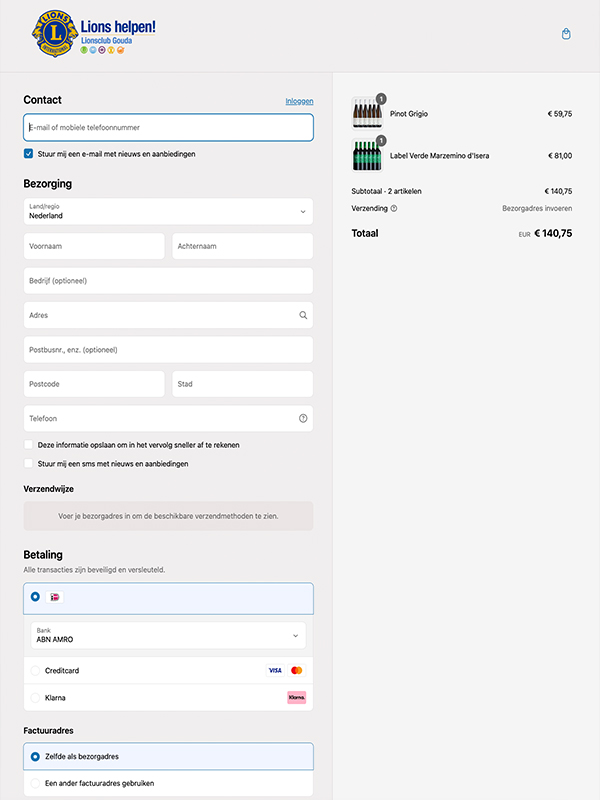The image size is (600, 800).
Task: Click the Klarna logo icon
Action: click(296, 697)
